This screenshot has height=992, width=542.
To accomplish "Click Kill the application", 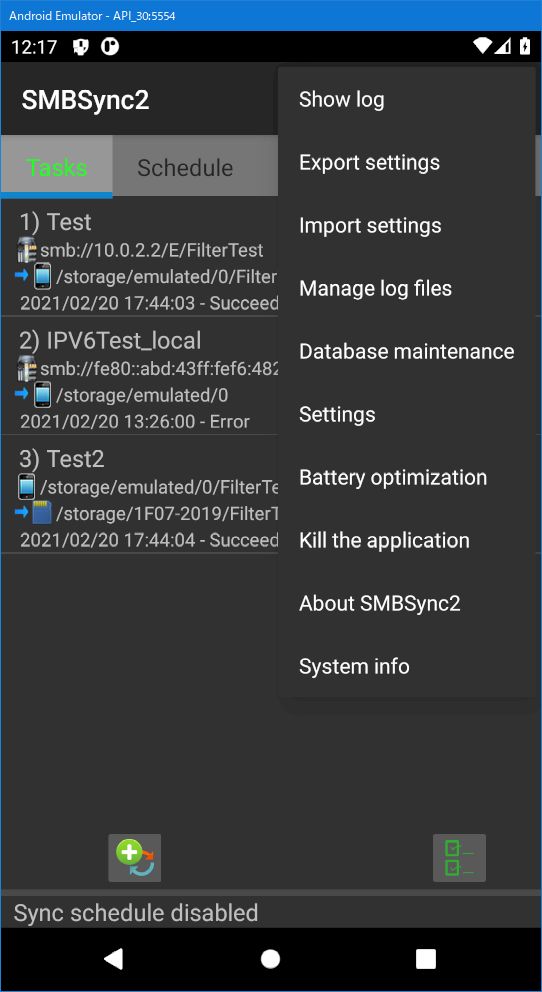I will coord(407,540).
